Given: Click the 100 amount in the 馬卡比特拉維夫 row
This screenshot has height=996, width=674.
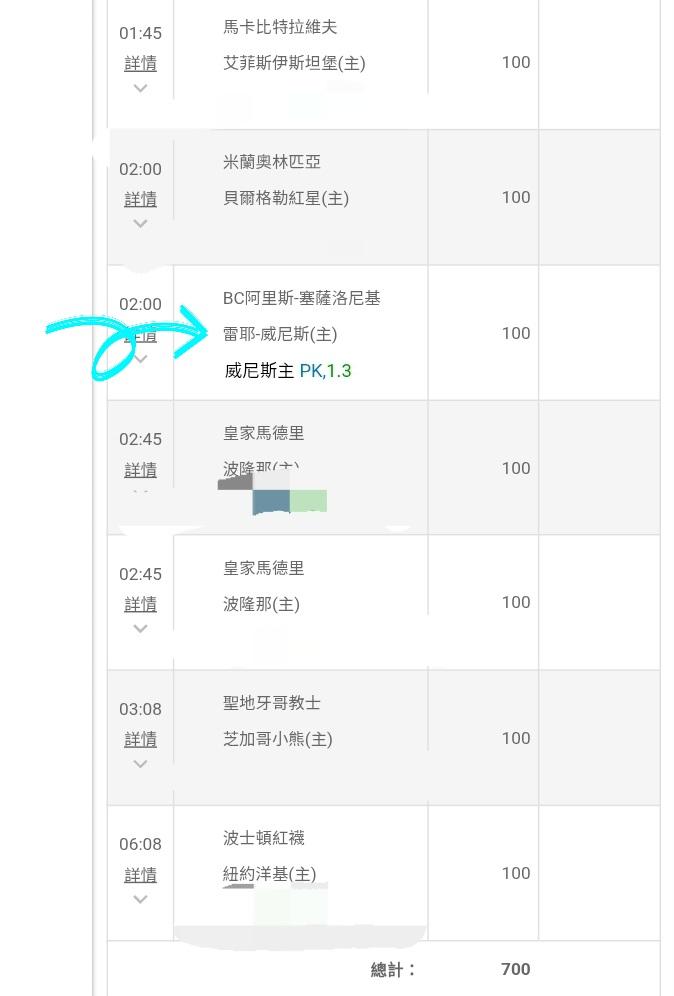Looking at the screenshot, I should pyautogui.click(x=516, y=62).
